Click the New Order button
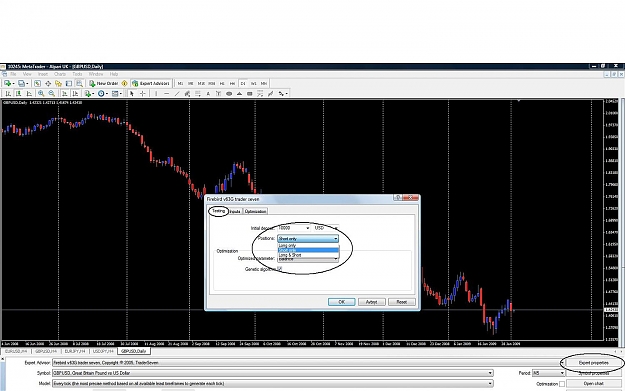The width and height of the screenshot is (625, 391). tap(104, 83)
